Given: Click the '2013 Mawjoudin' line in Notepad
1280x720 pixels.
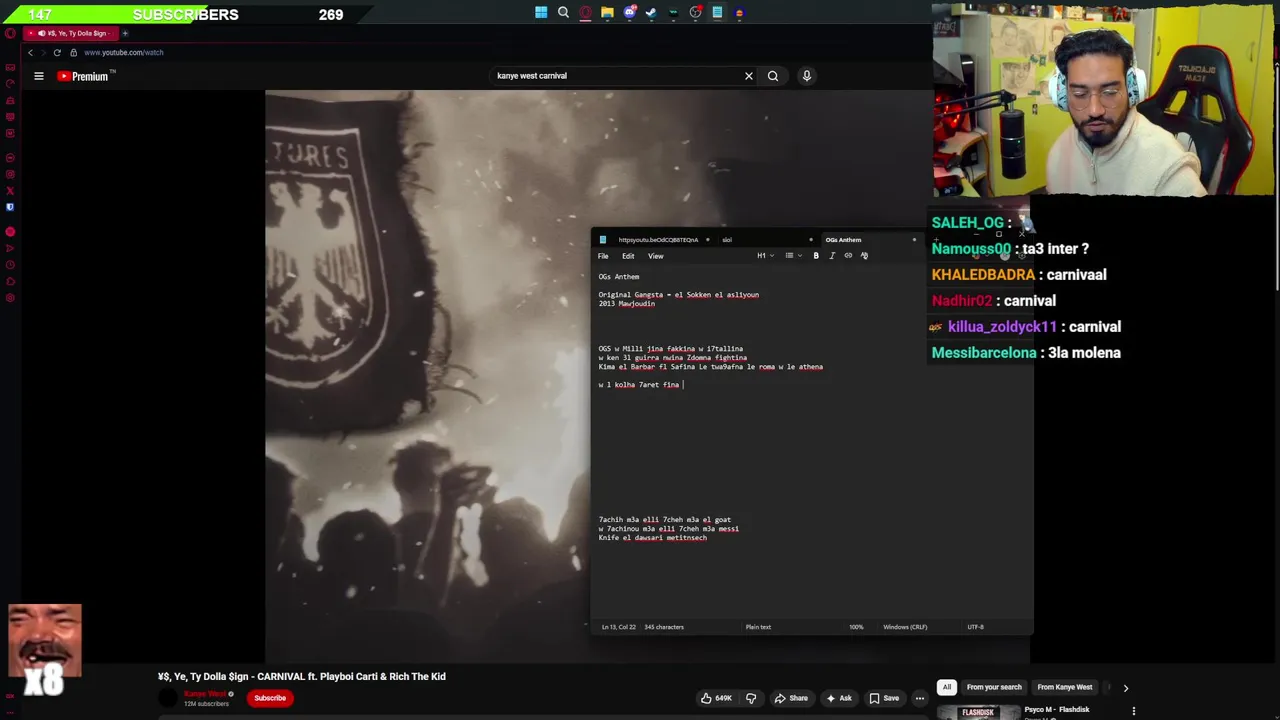Looking at the screenshot, I should point(627,304).
